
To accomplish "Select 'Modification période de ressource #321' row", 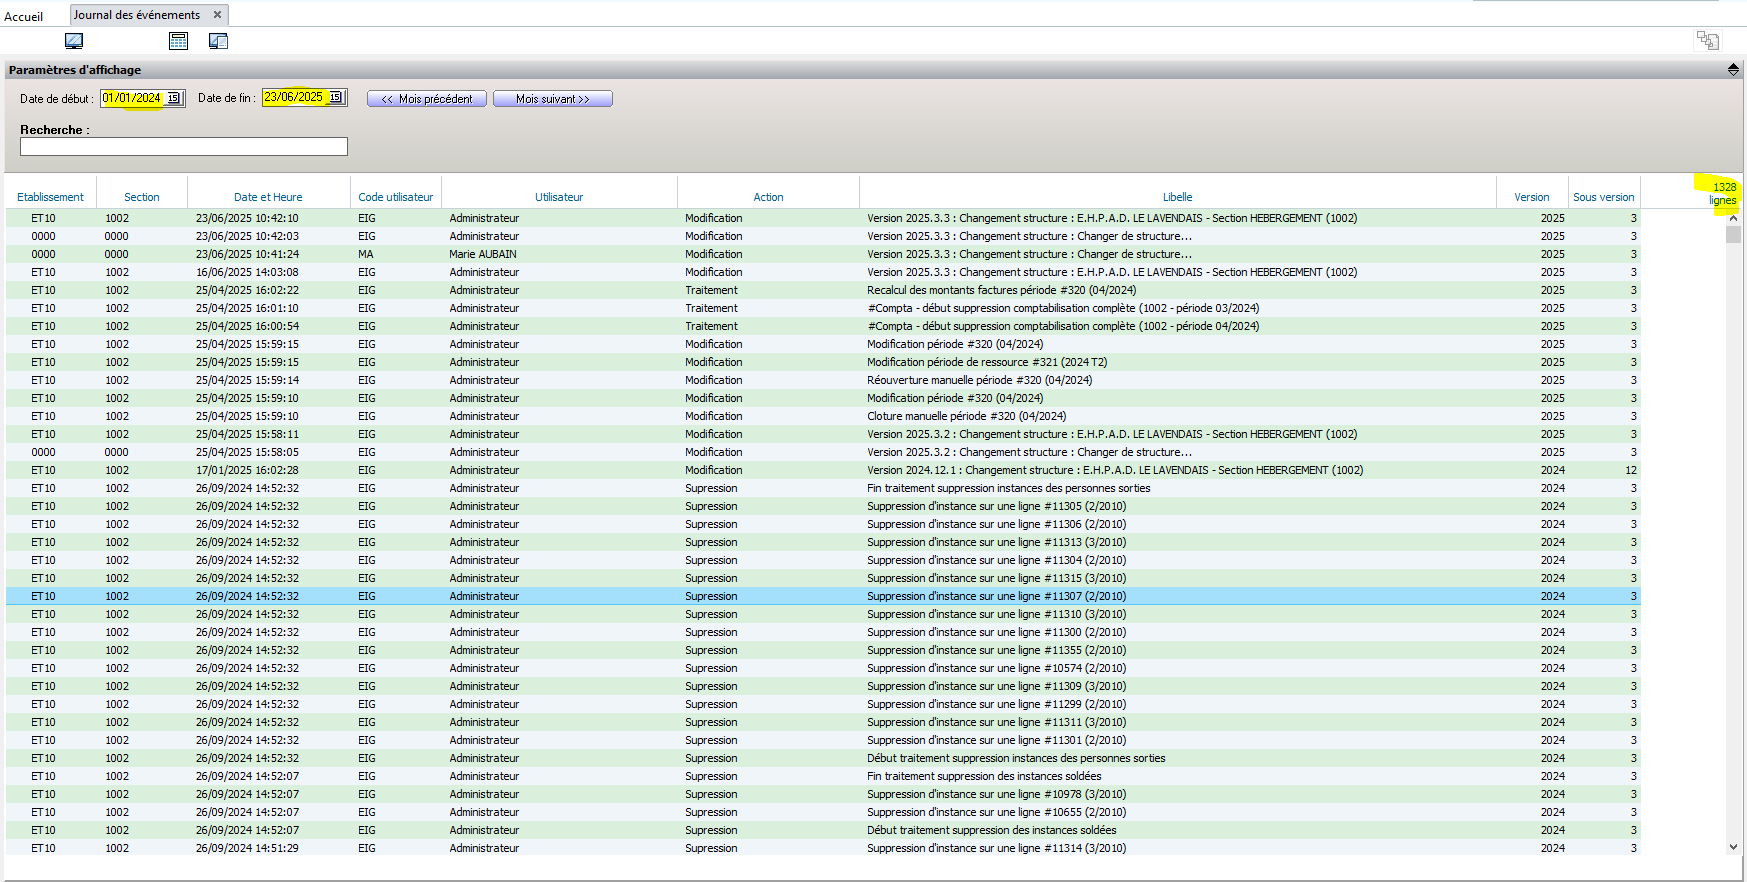I will tap(823, 362).
